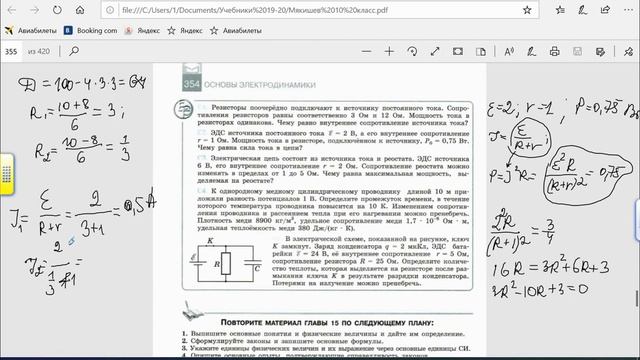Open Авиабилеты bookmark with plane icon
The image size is (640, 360).
[x=31, y=31]
